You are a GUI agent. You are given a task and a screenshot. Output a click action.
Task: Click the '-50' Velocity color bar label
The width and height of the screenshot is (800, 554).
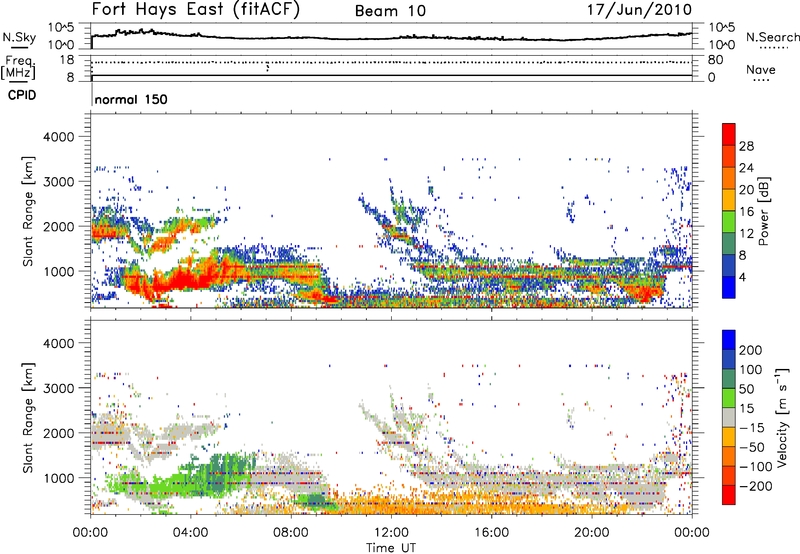(751, 447)
